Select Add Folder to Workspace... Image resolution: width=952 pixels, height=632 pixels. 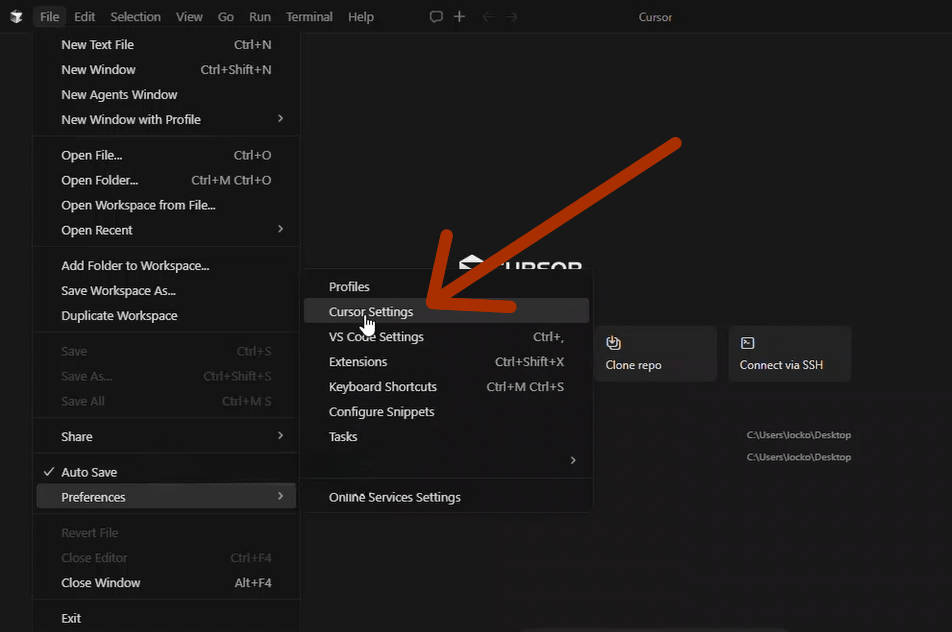coord(166,266)
